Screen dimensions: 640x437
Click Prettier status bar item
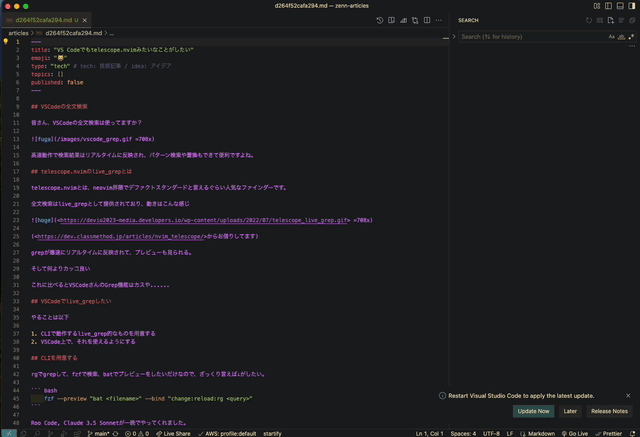click(x=609, y=433)
